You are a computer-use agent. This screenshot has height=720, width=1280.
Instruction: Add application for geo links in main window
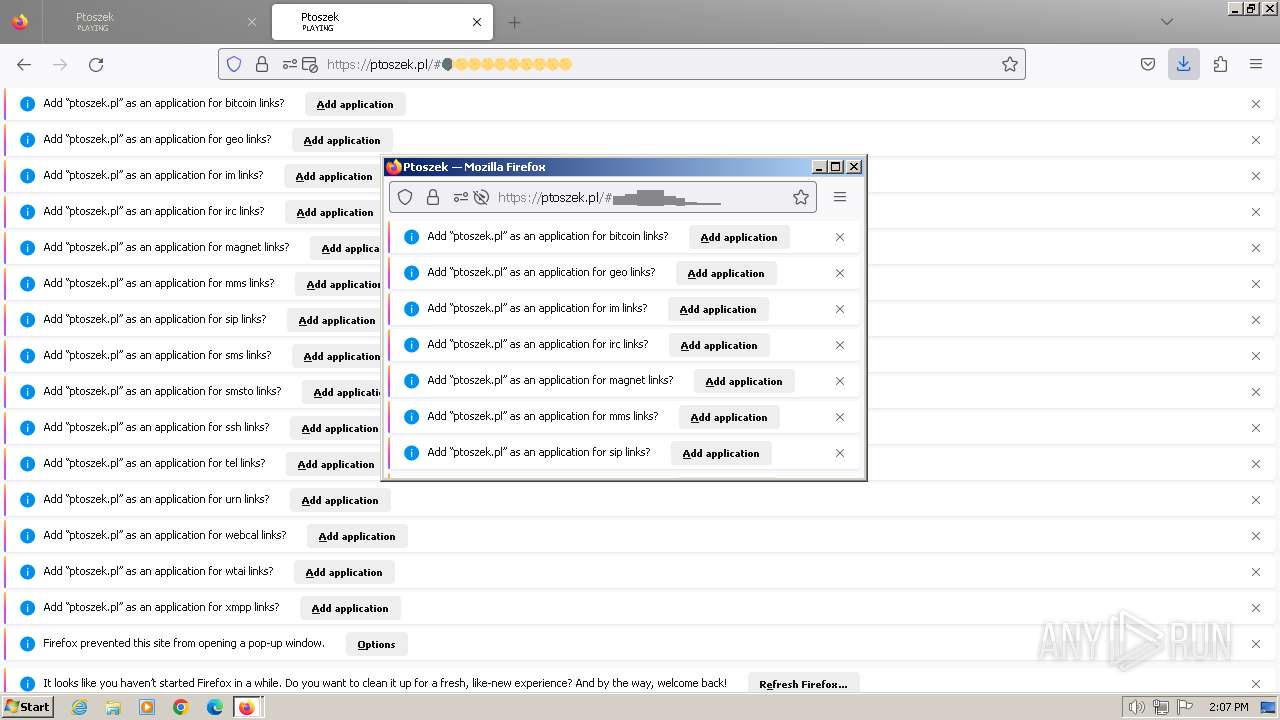[x=342, y=140]
